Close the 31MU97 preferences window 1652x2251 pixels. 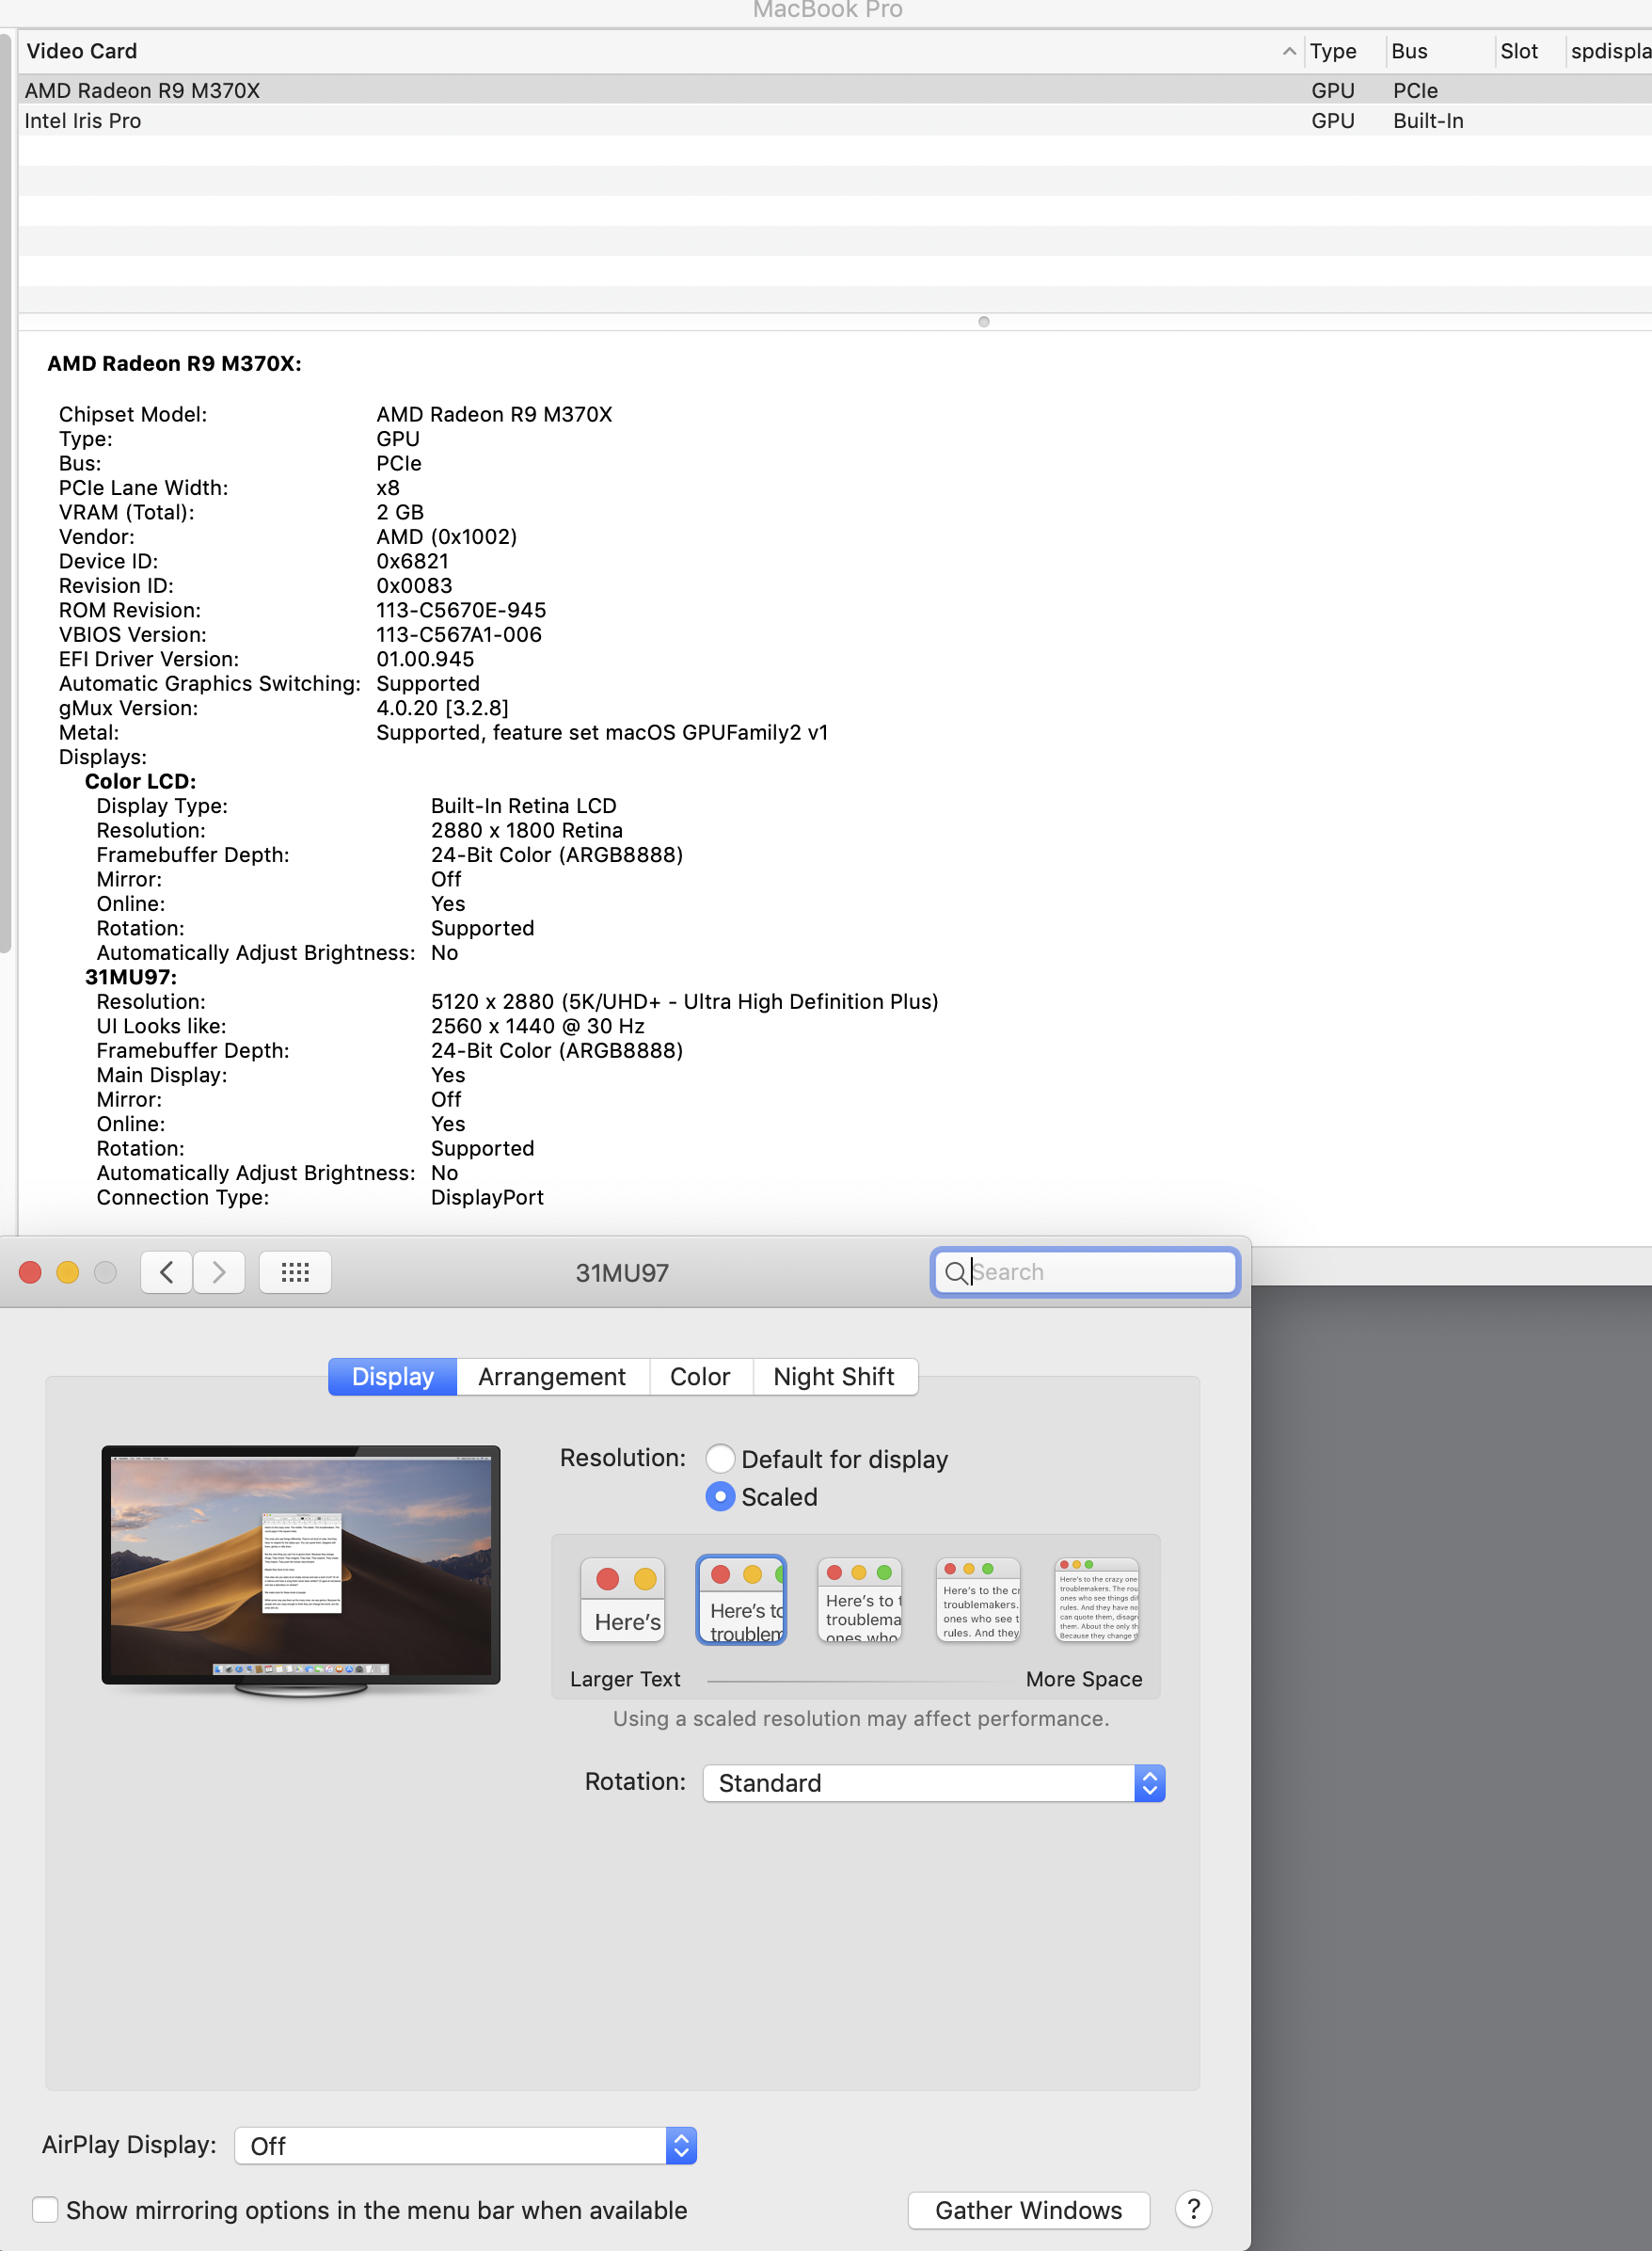pos(30,1272)
